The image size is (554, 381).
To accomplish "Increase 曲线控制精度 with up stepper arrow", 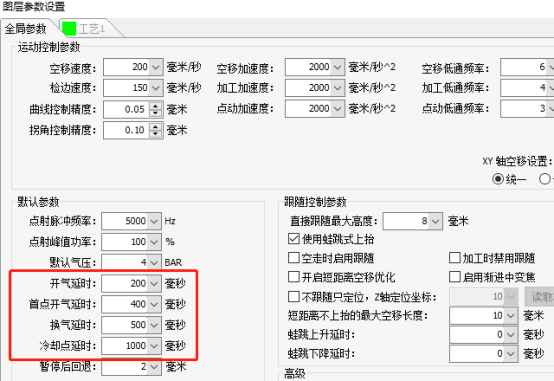I will pyautogui.click(x=155, y=106).
